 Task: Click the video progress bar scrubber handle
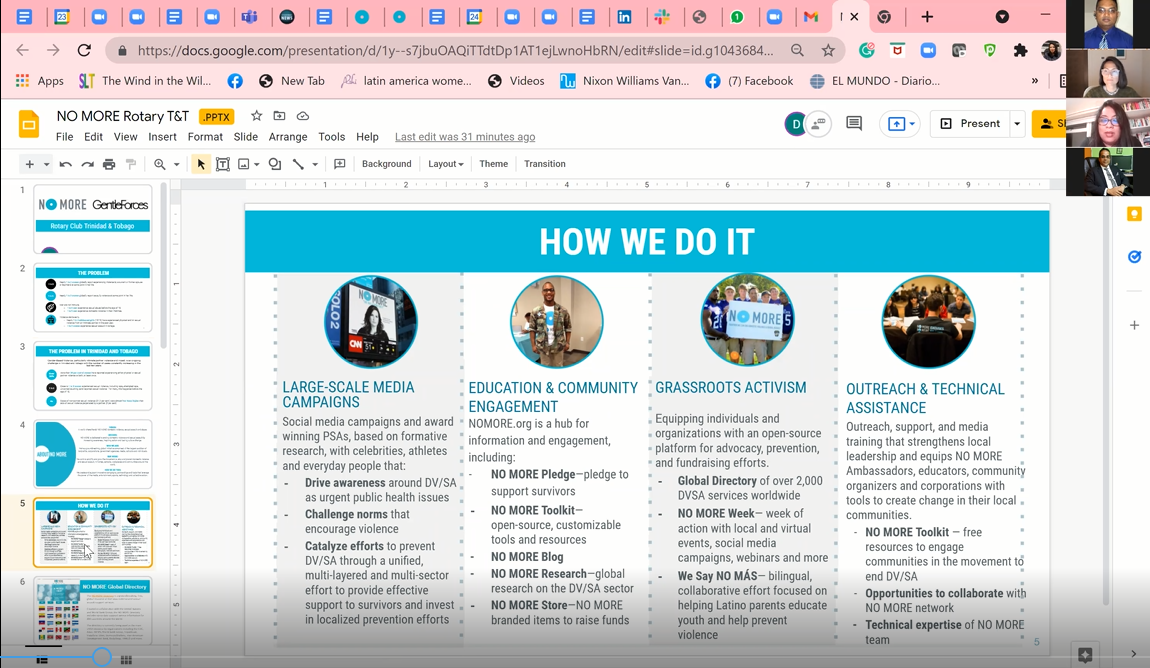click(102, 656)
